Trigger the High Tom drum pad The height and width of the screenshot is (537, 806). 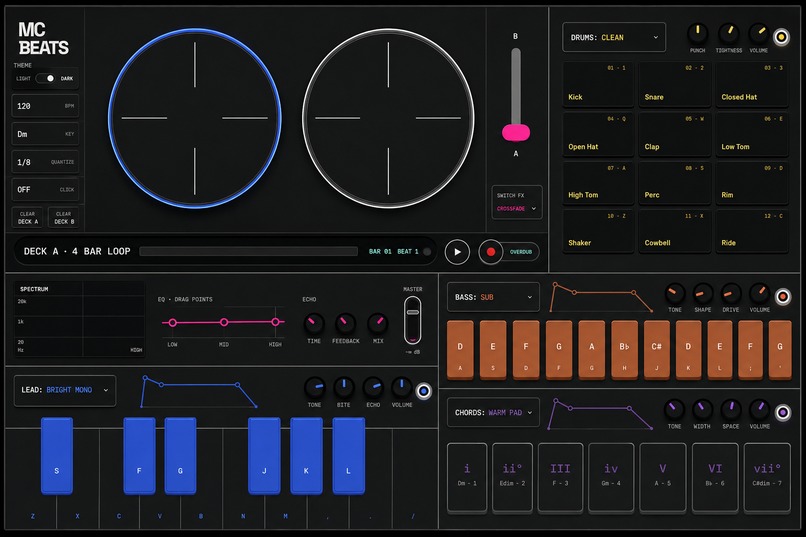coord(598,183)
